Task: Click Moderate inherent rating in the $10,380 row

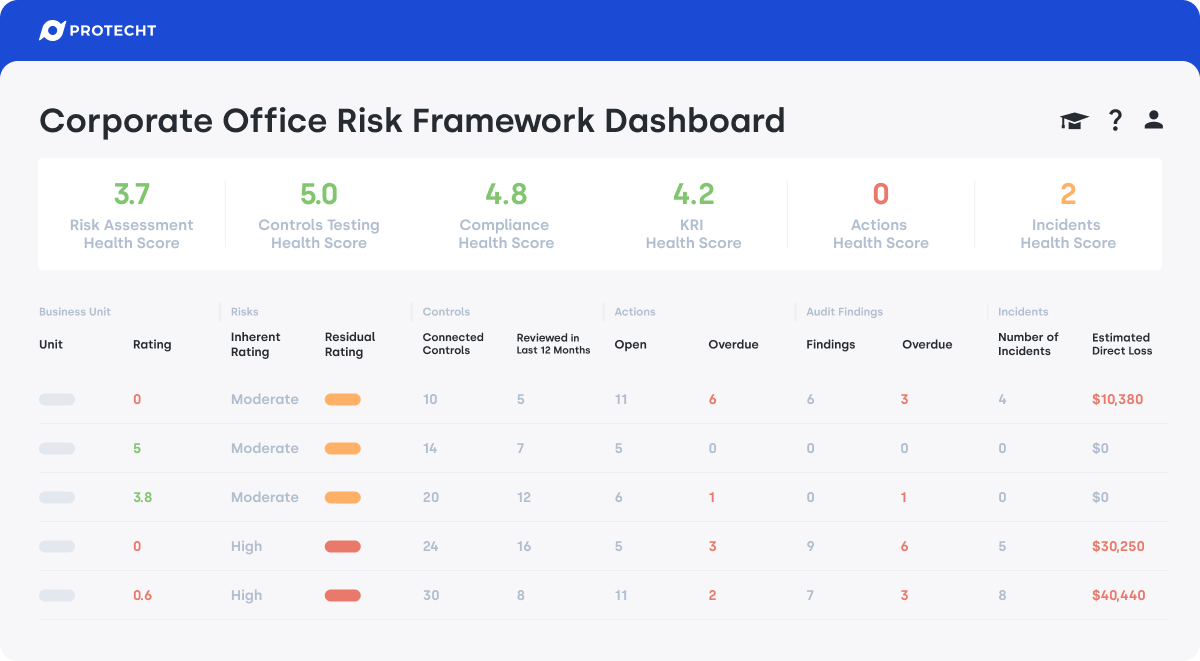Action: (265, 399)
